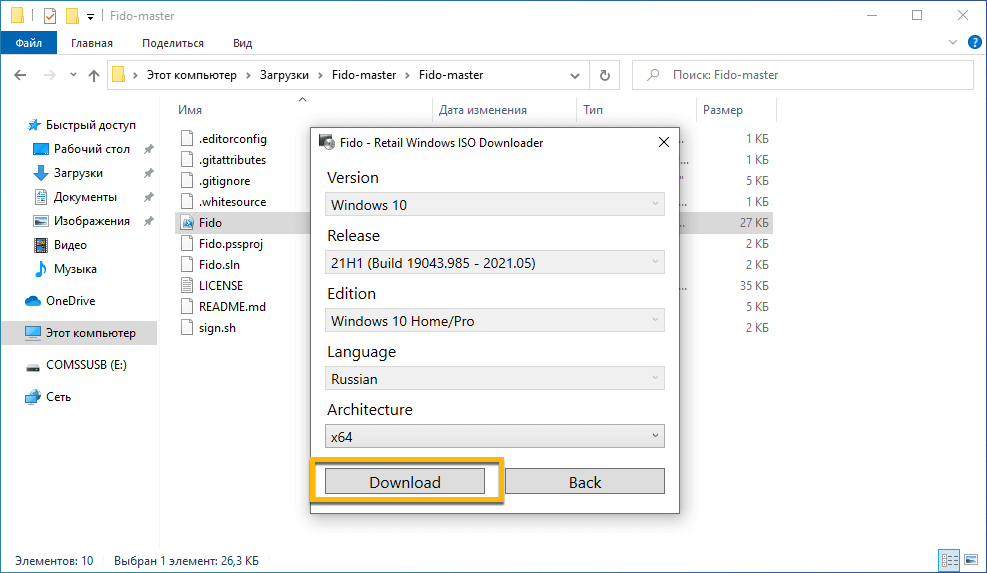
Task: Switch to details view icon in status bar
Action: (x=949, y=560)
